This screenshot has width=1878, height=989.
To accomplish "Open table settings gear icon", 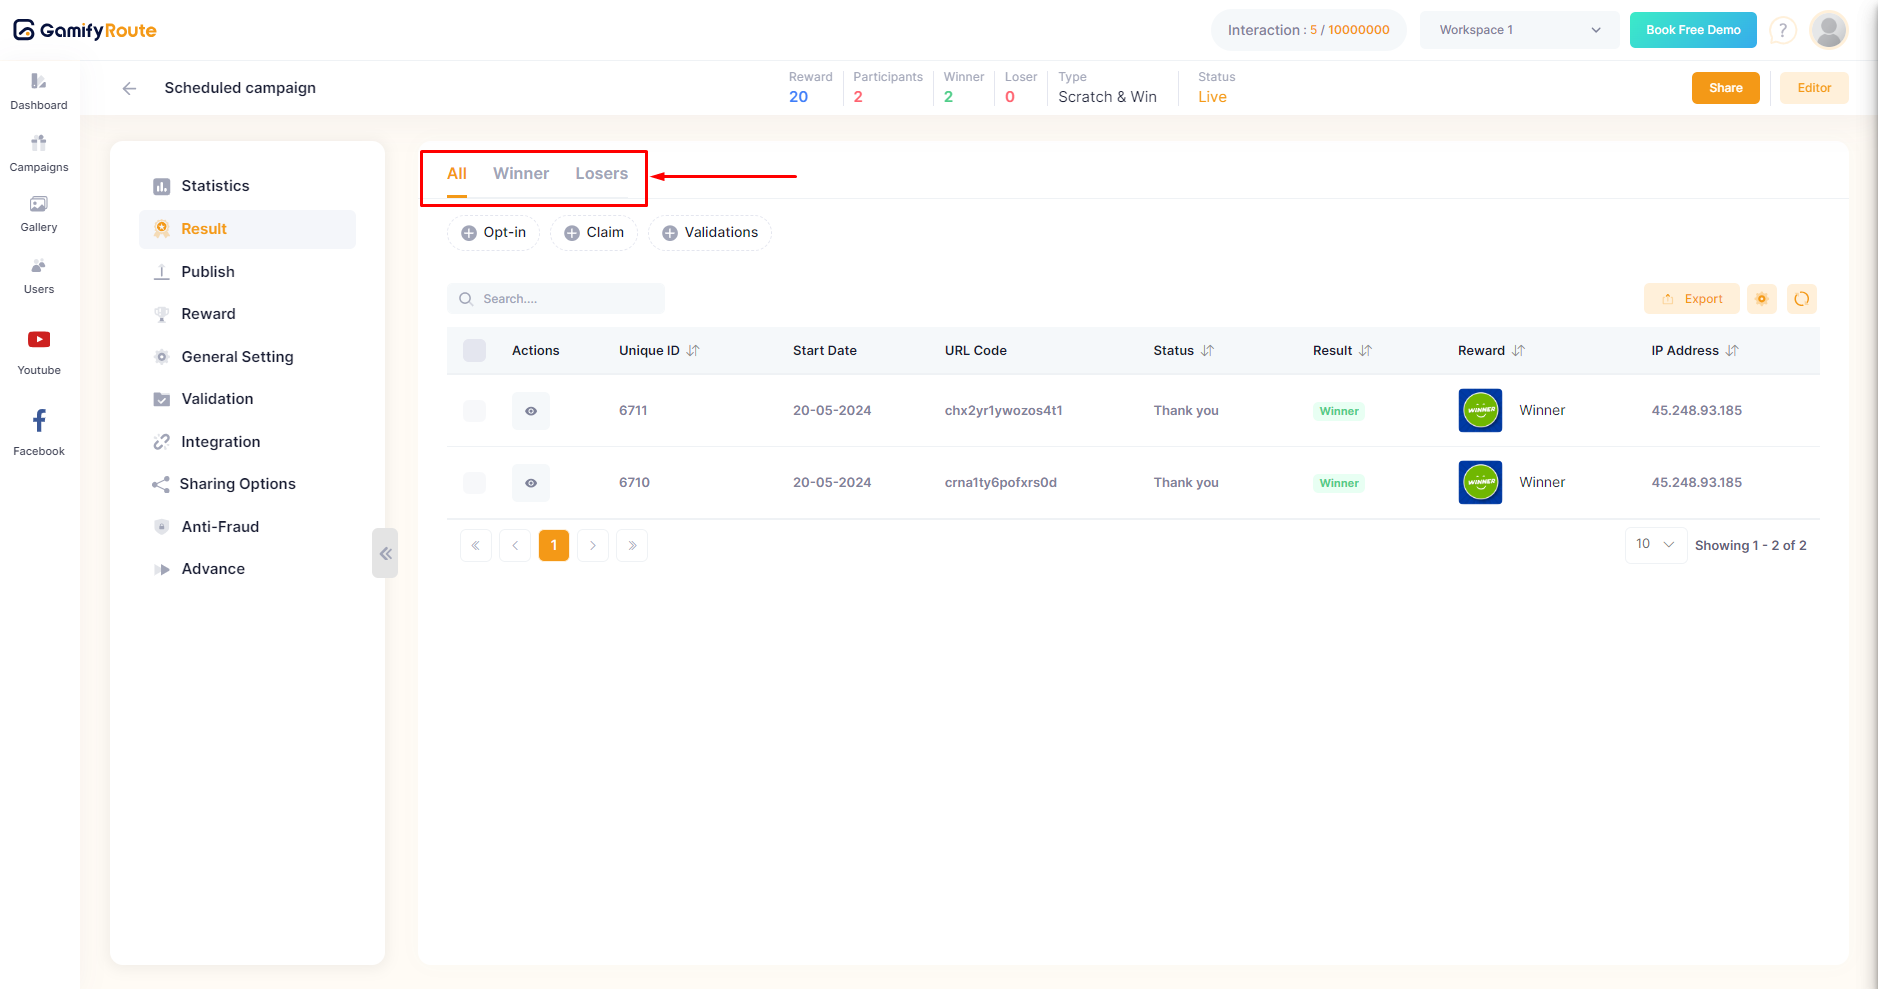I will [x=1761, y=299].
